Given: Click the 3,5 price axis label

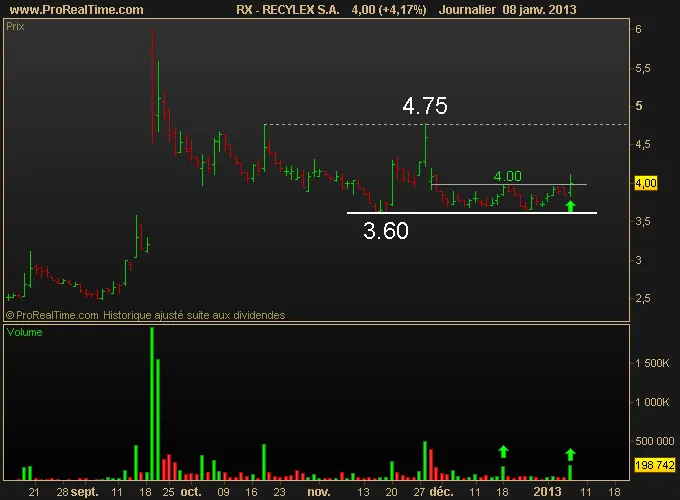Looking at the screenshot, I should (x=642, y=222).
